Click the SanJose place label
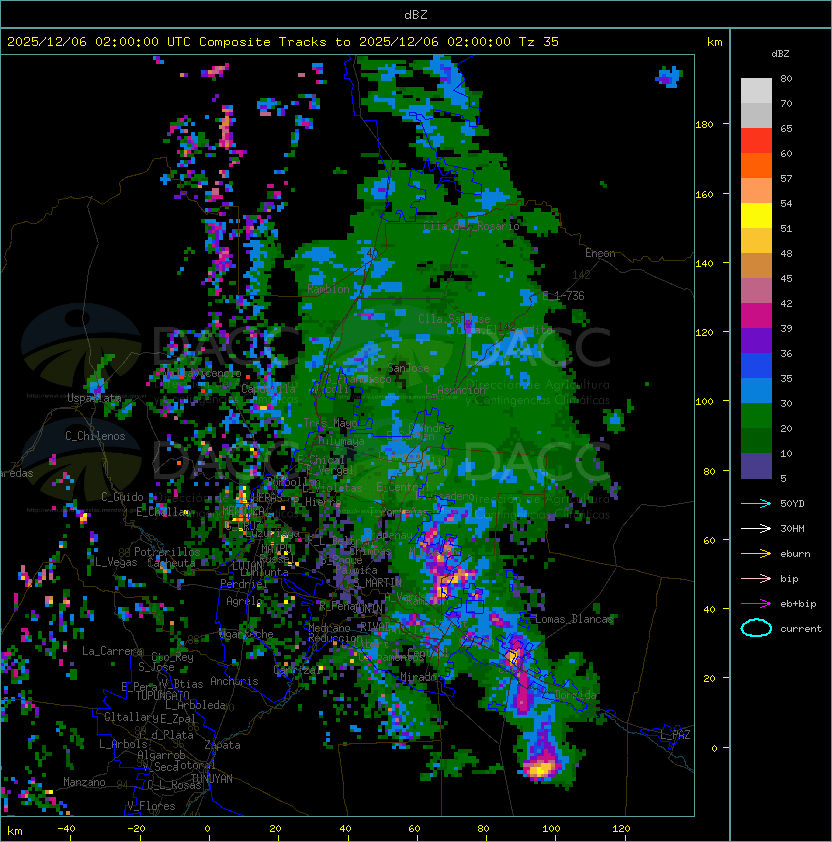 [408, 368]
